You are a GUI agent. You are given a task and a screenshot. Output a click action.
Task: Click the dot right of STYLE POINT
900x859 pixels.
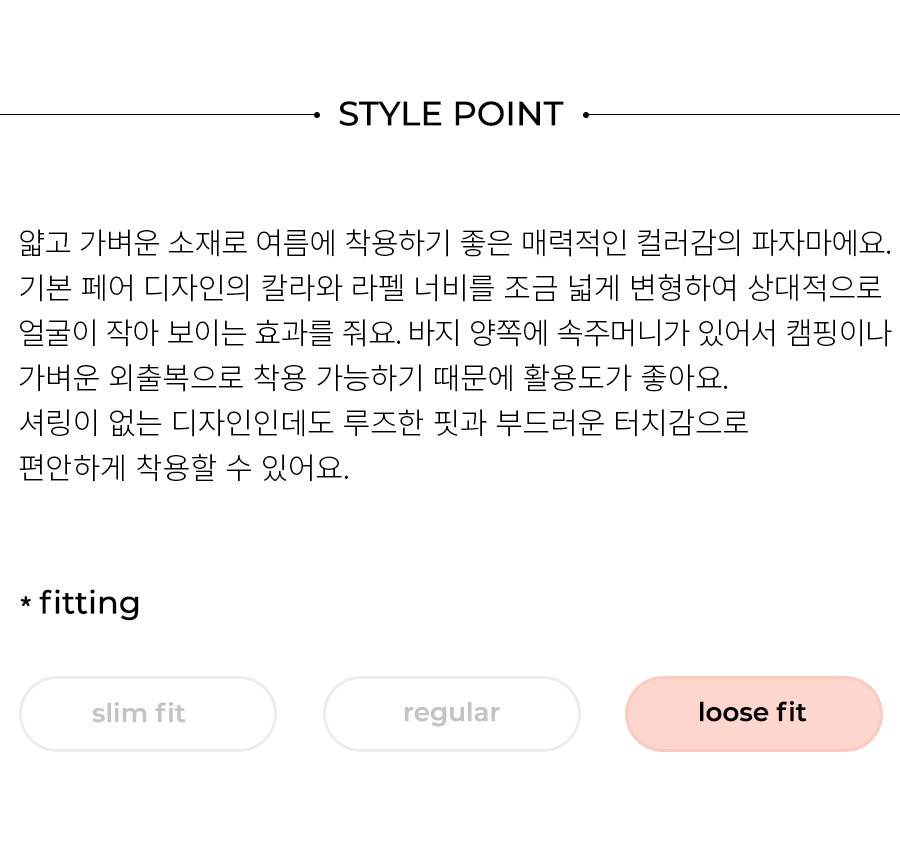[x=586, y=115]
